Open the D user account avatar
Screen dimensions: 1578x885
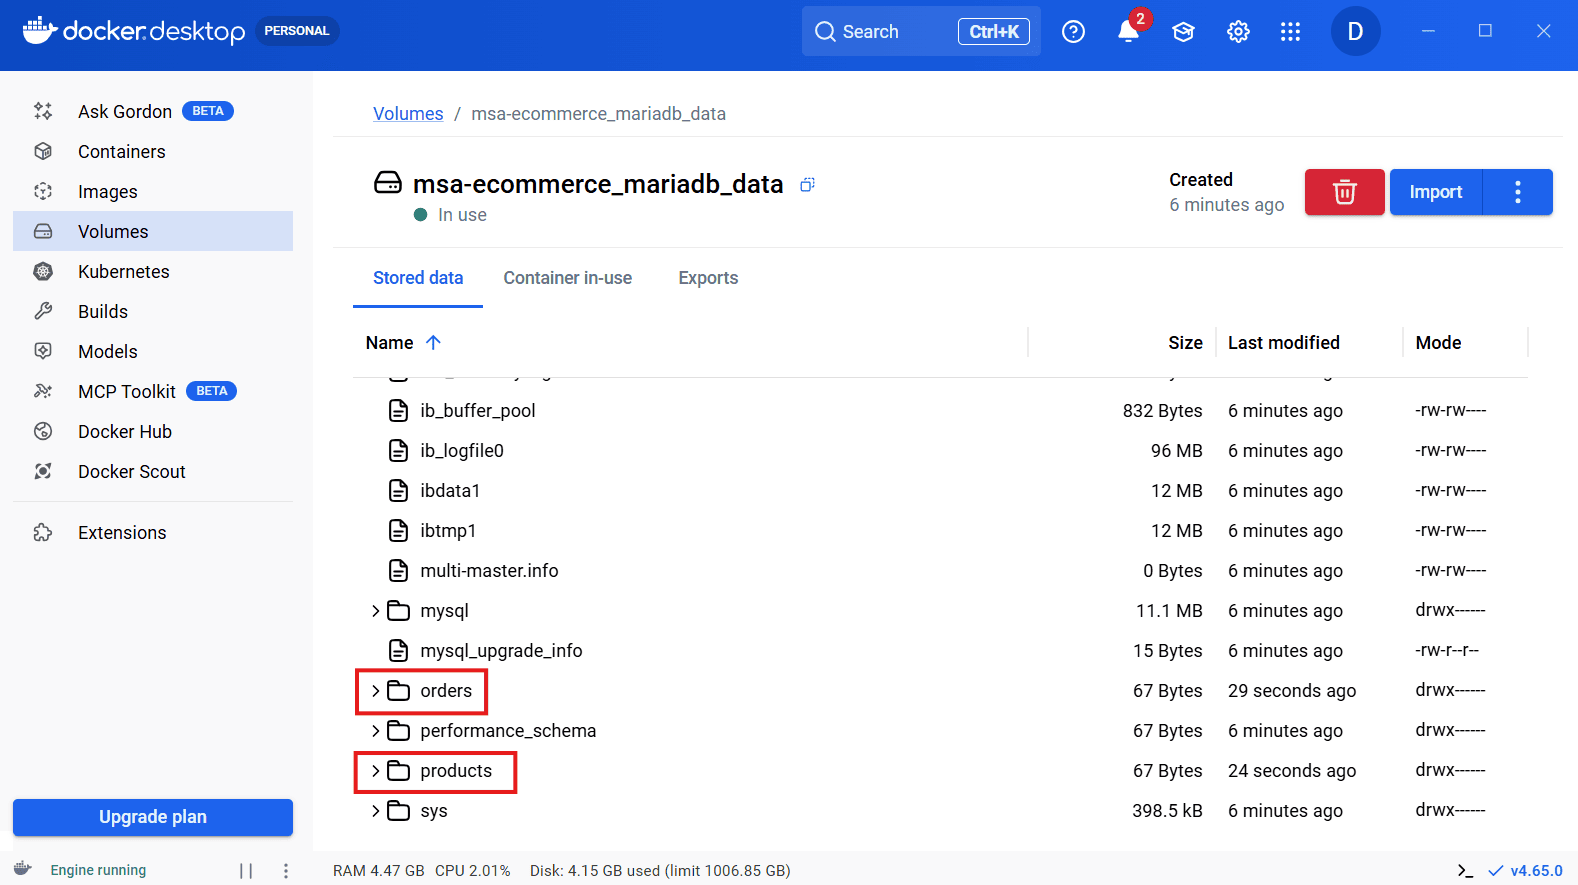point(1355,31)
